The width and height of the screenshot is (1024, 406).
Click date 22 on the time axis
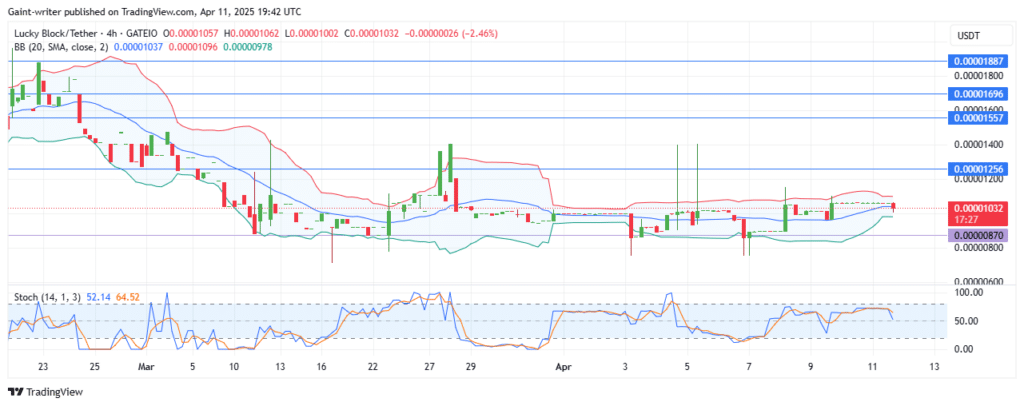(372, 367)
